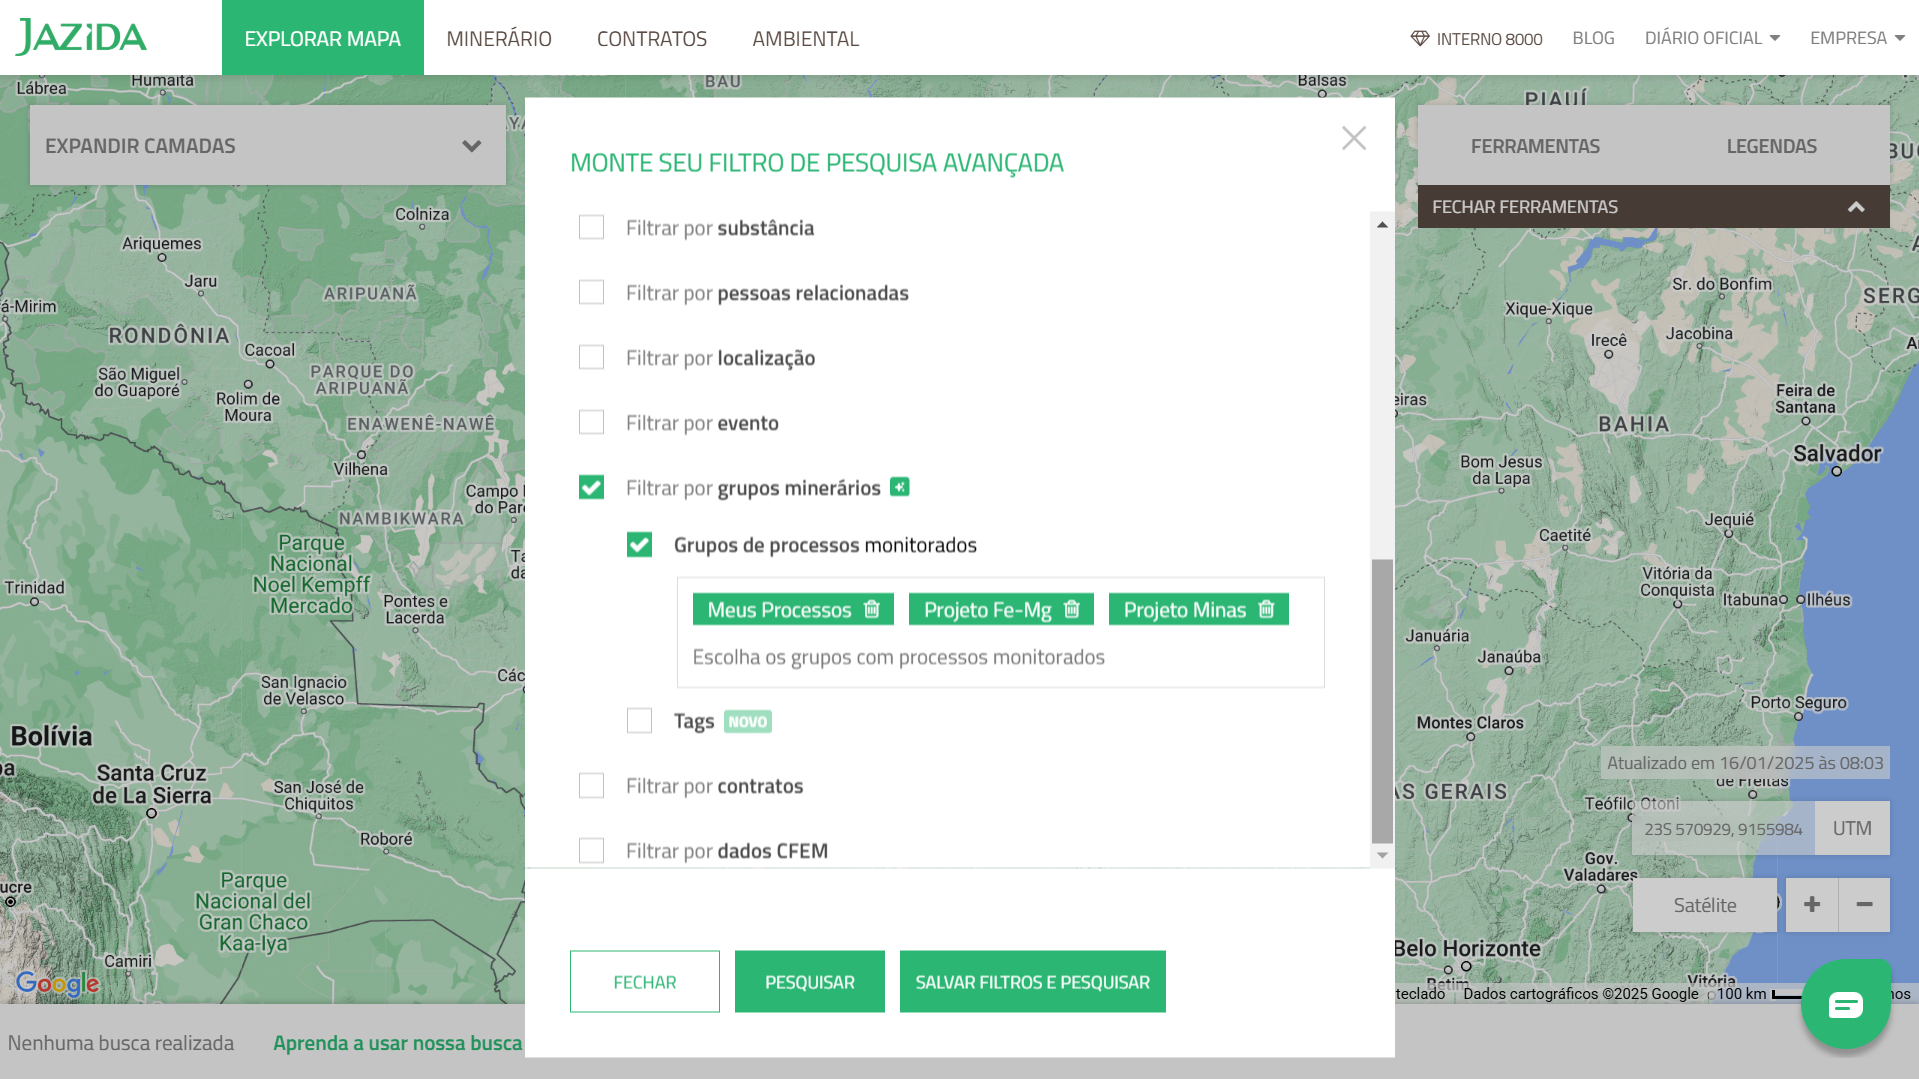Select the Projeto Minas tag
This screenshot has height=1079, width=1919.
1185,610
